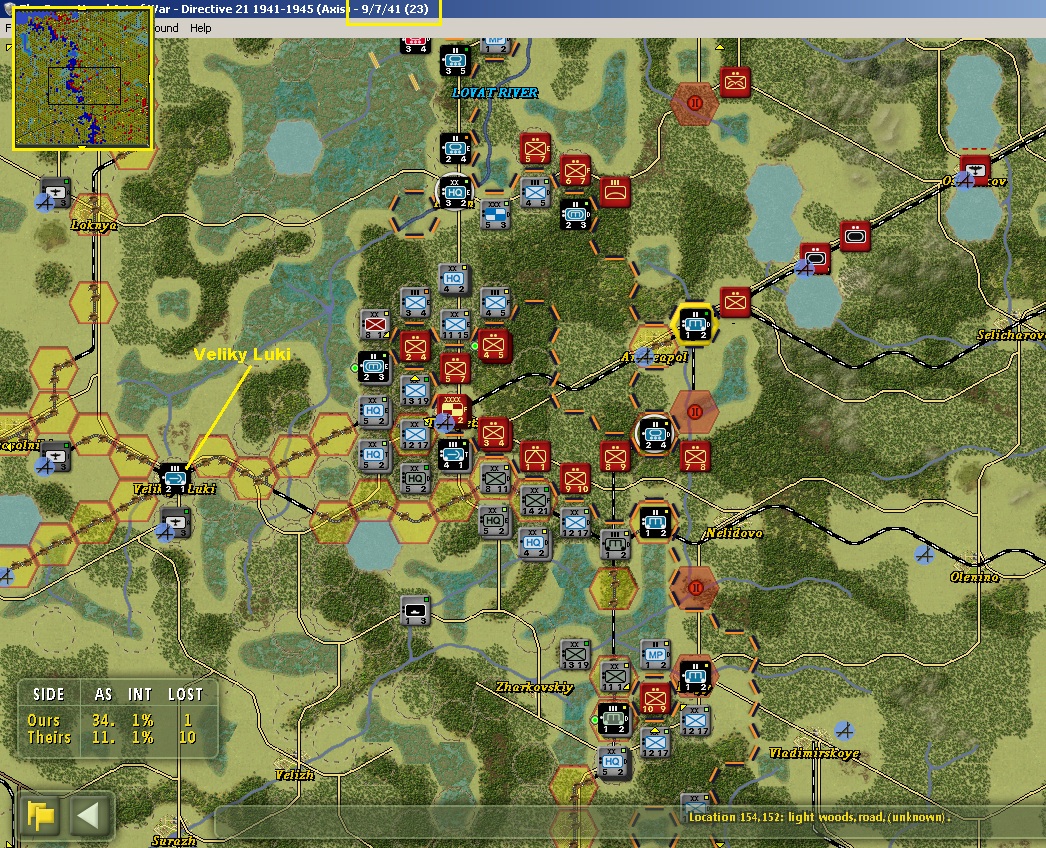Screen dimensions: 1046x848
Task: Select the black HQ unit with white ring
Action: [x=455, y=192]
